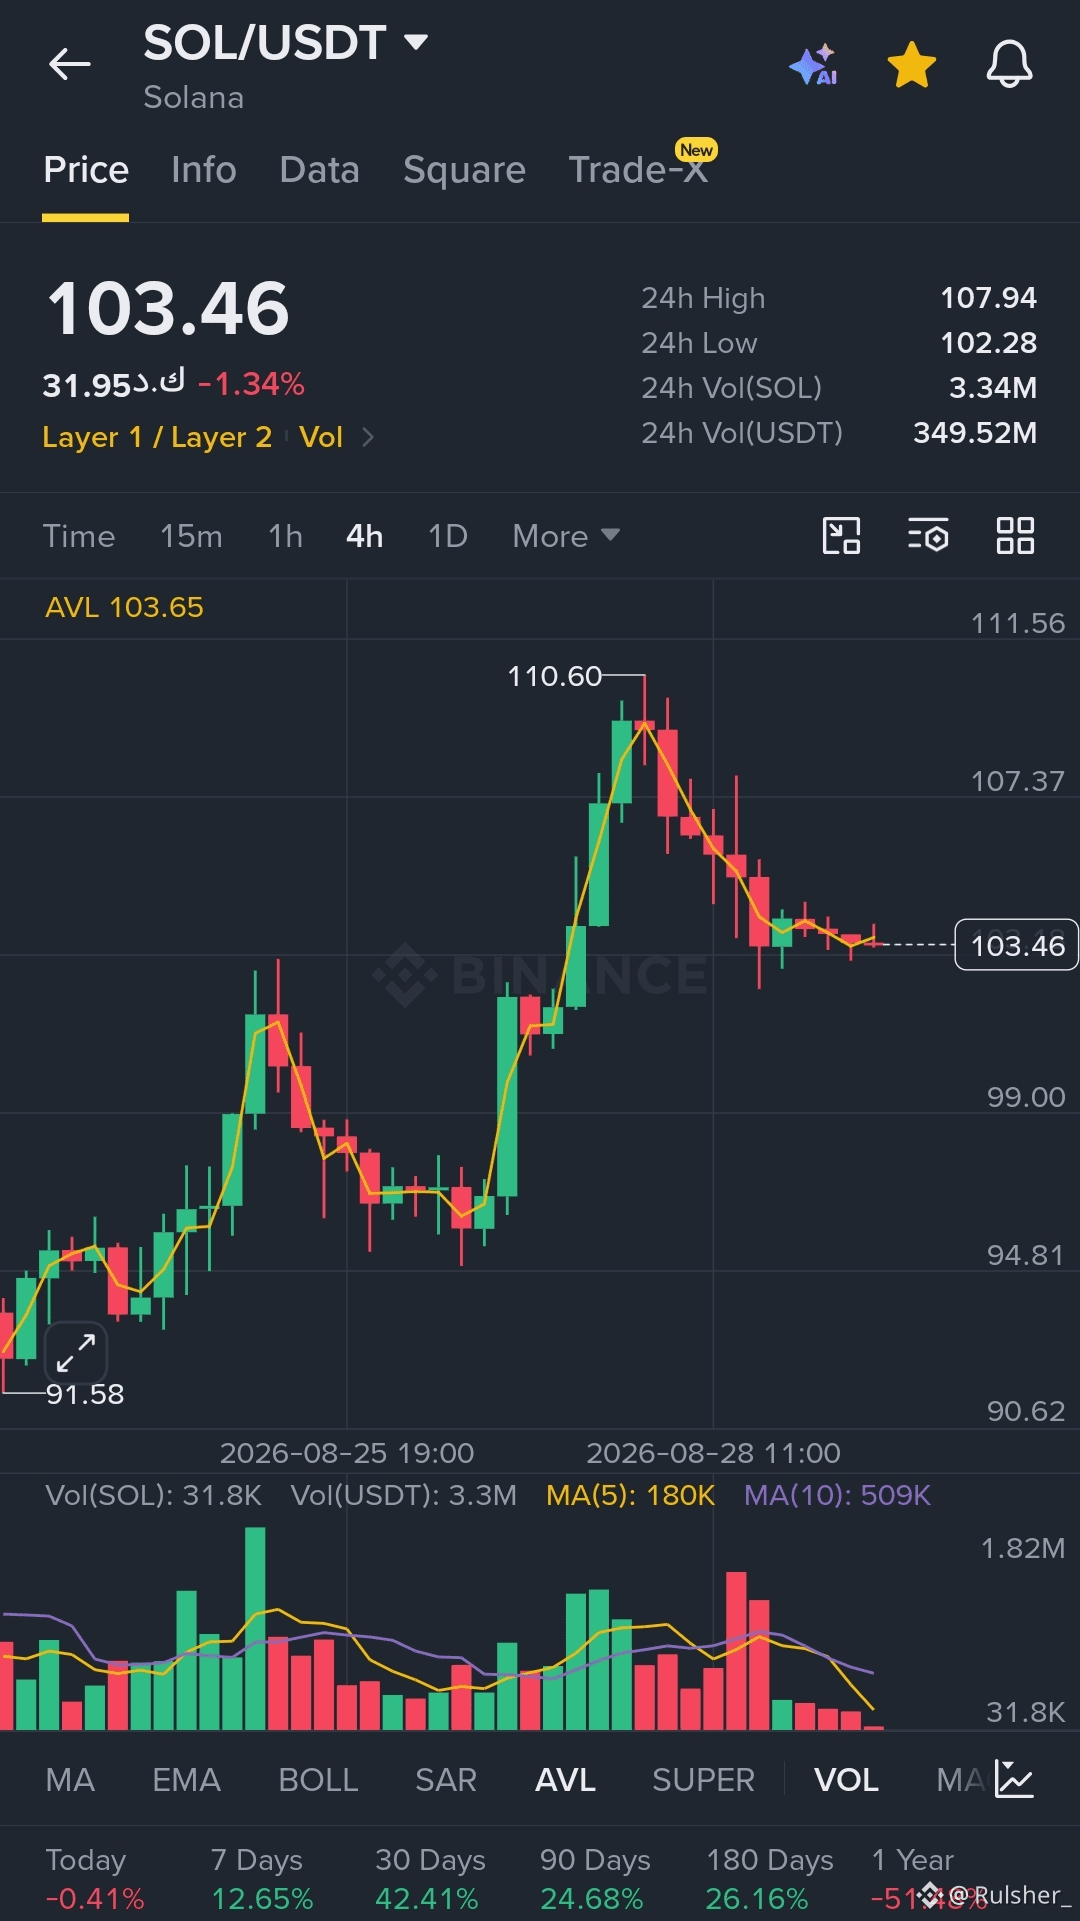The height and width of the screenshot is (1921, 1080).
Task: Tap the 103.46 current price label
Action: 1017,945
